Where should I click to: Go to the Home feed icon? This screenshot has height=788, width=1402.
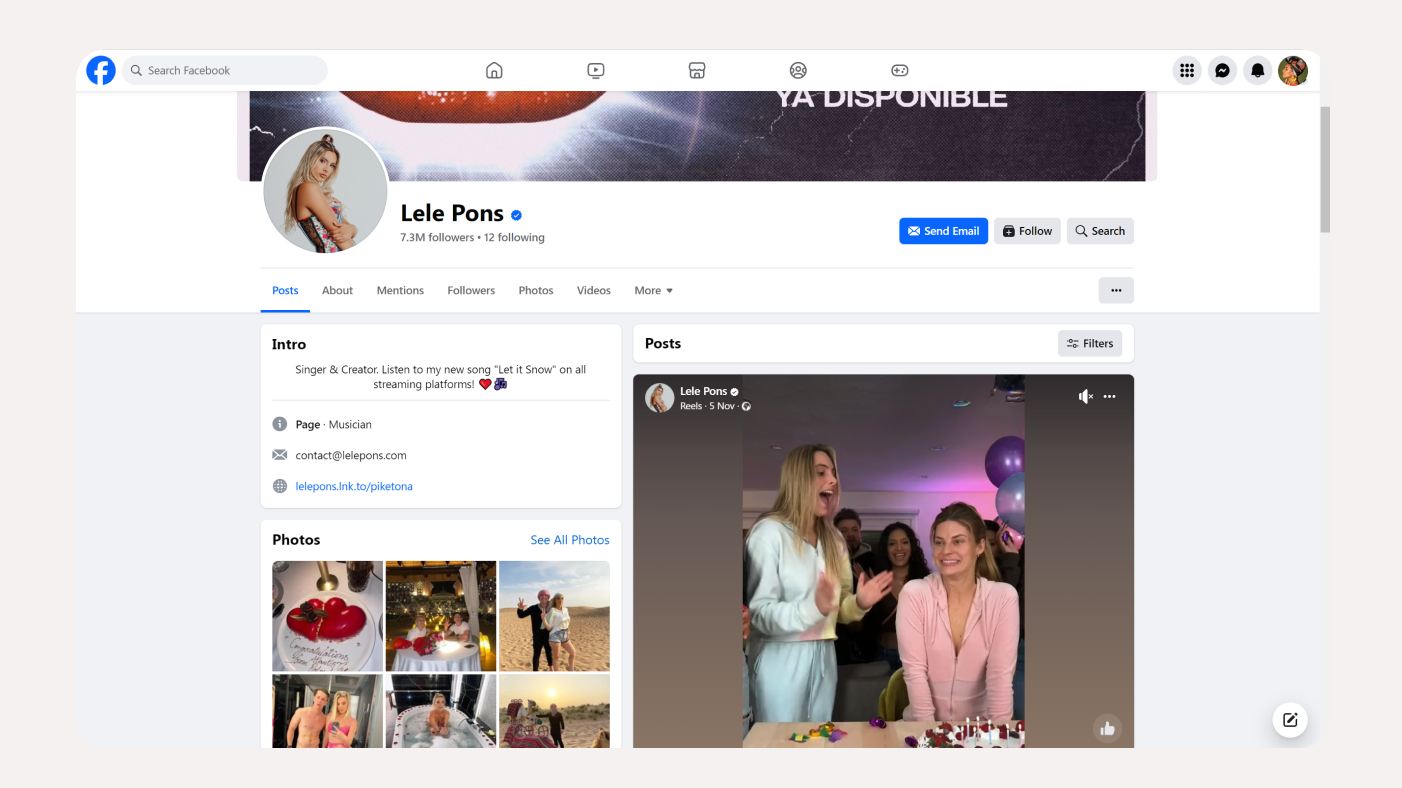[494, 70]
